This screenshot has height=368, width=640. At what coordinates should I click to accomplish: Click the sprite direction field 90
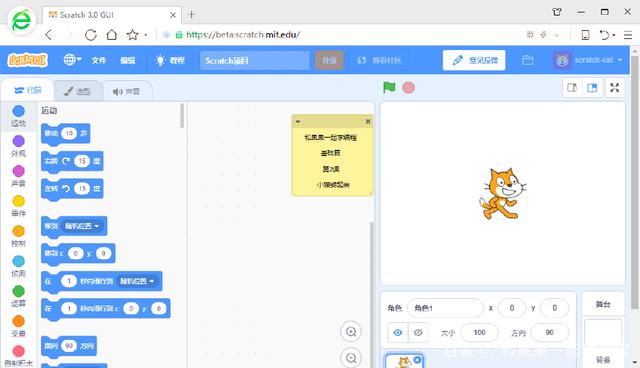549,333
